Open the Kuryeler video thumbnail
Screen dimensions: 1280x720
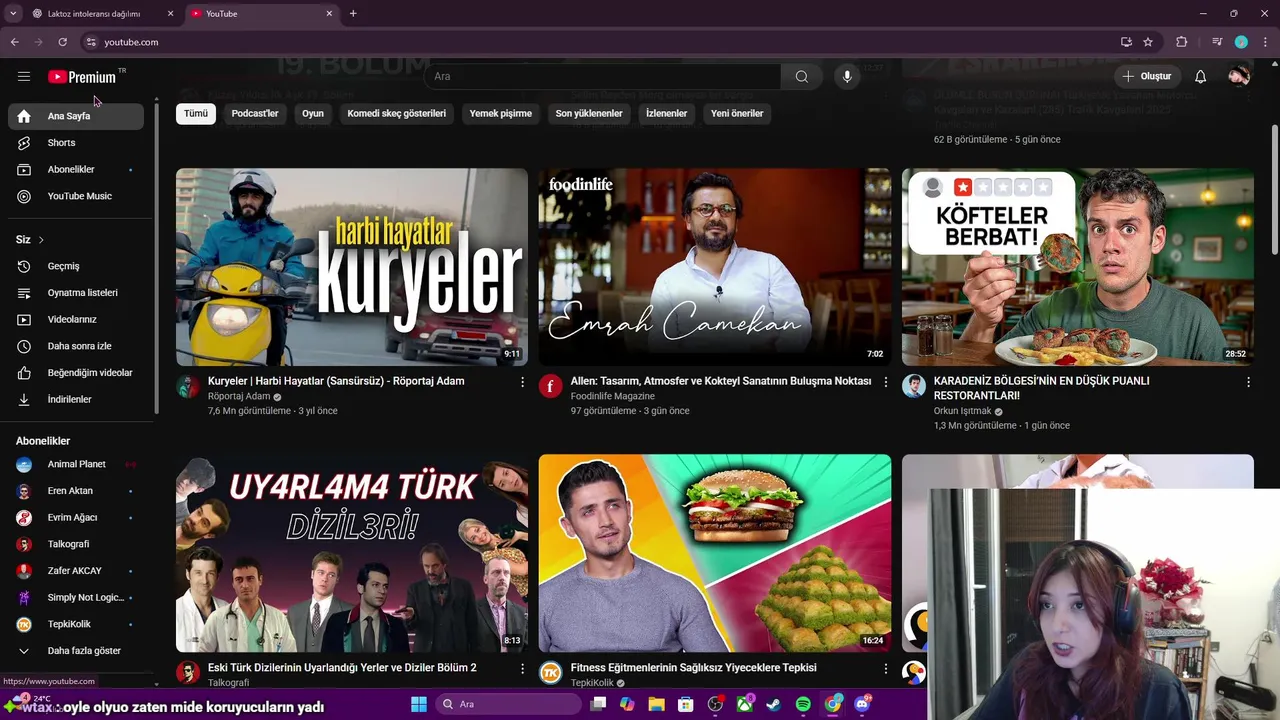(x=352, y=267)
